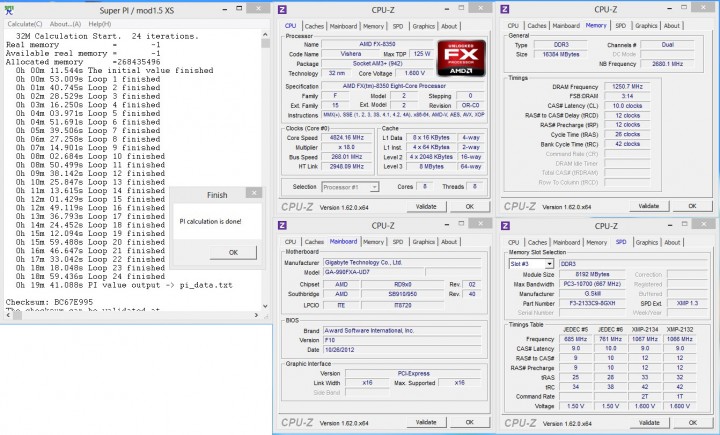The height and width of the screenshot is (435, 720).
Task: Open Memory tab in bottom-right SPD window
Action: tap(596, 242)
